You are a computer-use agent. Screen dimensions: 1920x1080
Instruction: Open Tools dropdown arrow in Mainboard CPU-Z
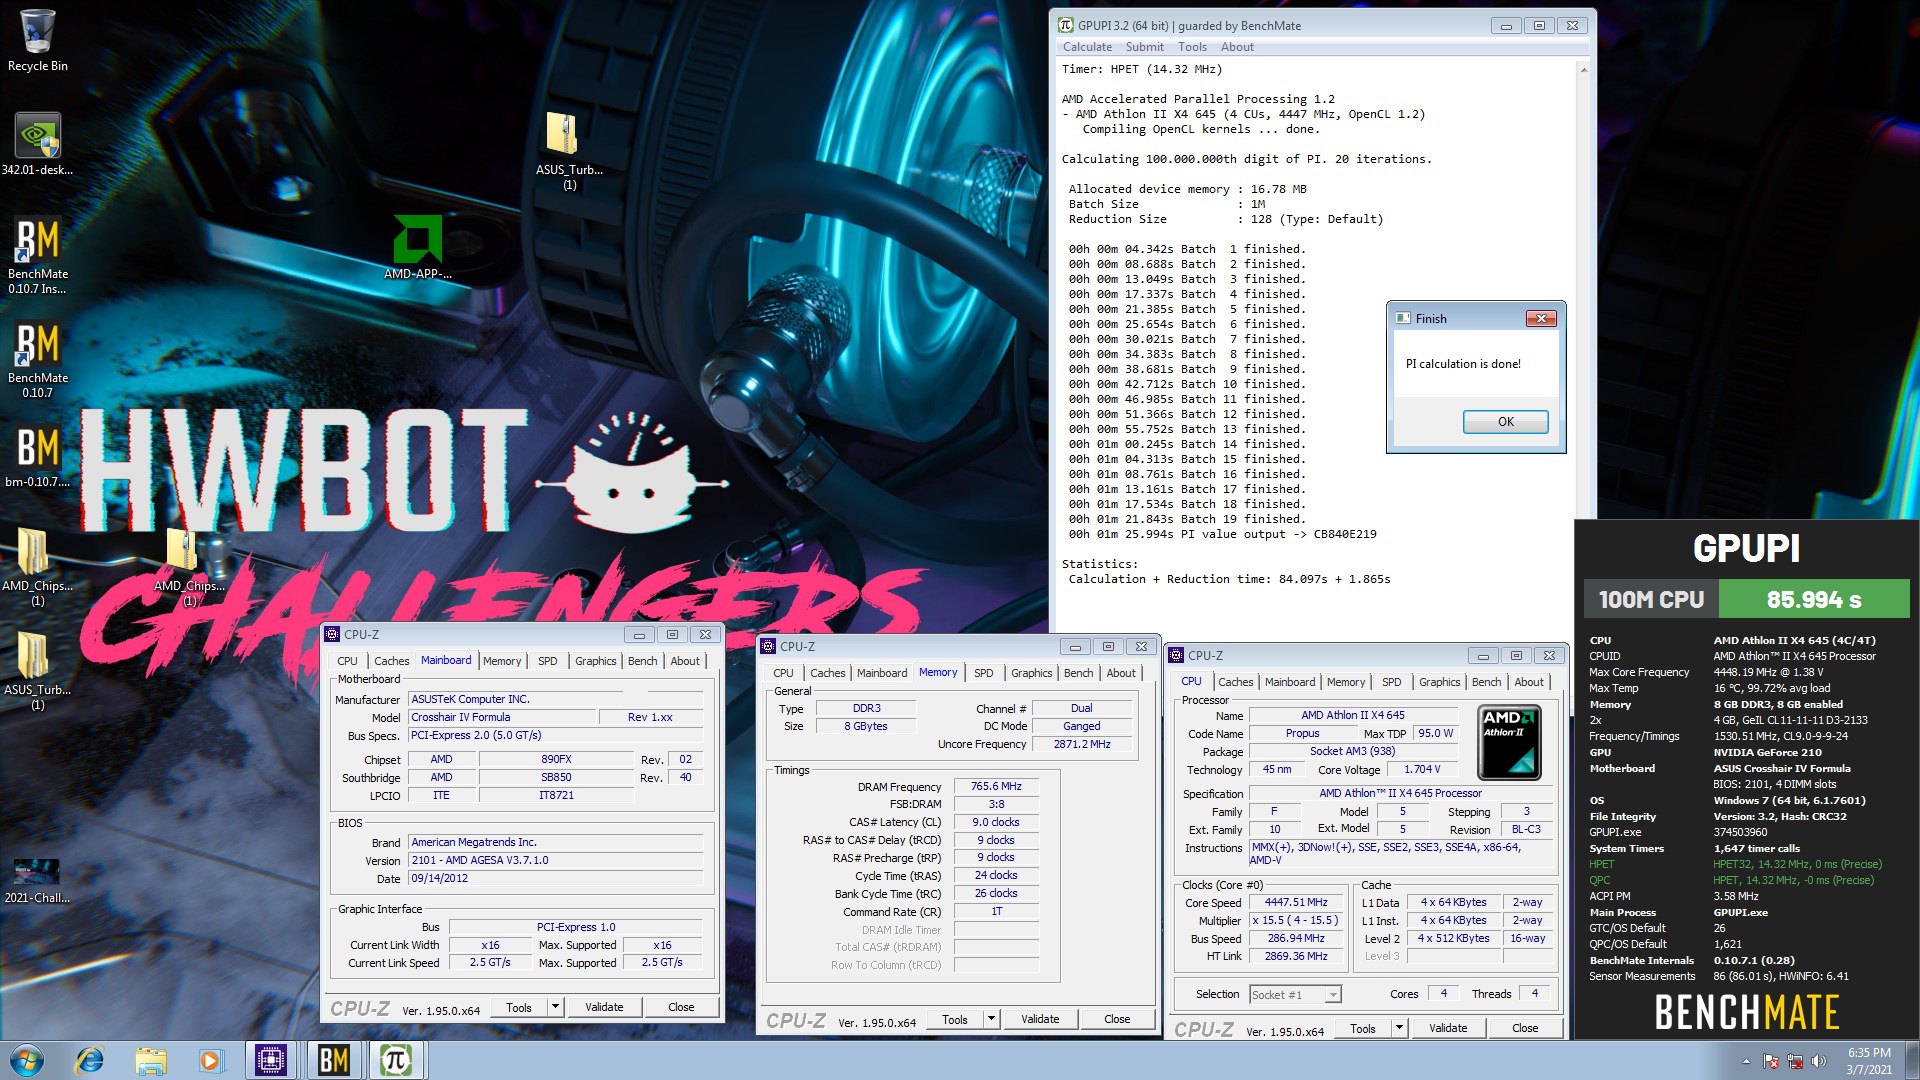[x=555, y=1007]
